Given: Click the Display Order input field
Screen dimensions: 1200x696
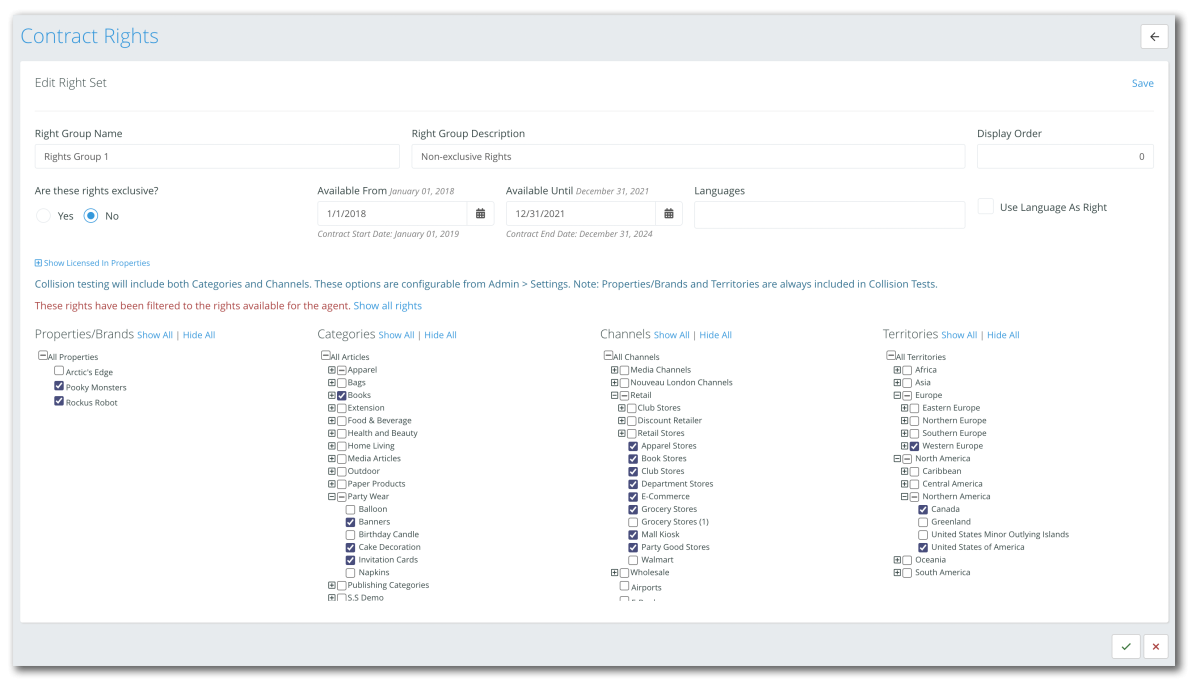Looking at the screenshot, I should 1064,156.
